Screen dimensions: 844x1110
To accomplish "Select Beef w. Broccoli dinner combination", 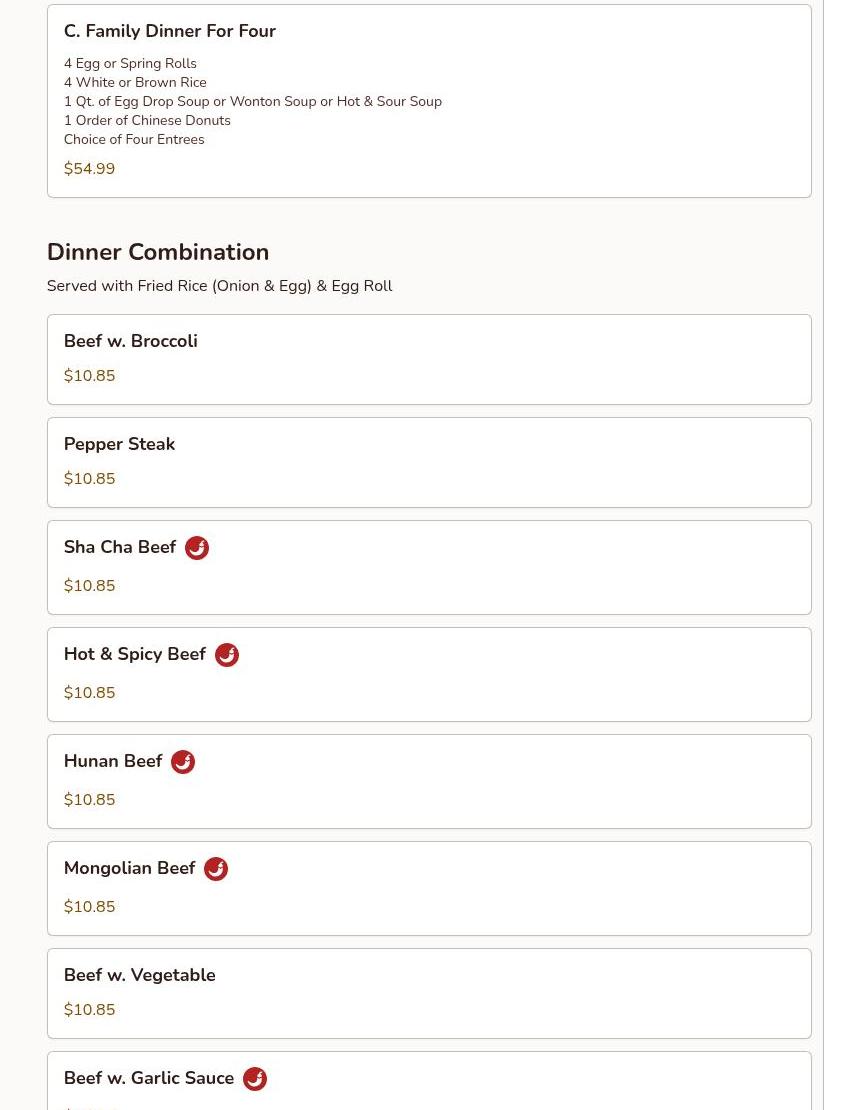I will (x=130, y=341).
